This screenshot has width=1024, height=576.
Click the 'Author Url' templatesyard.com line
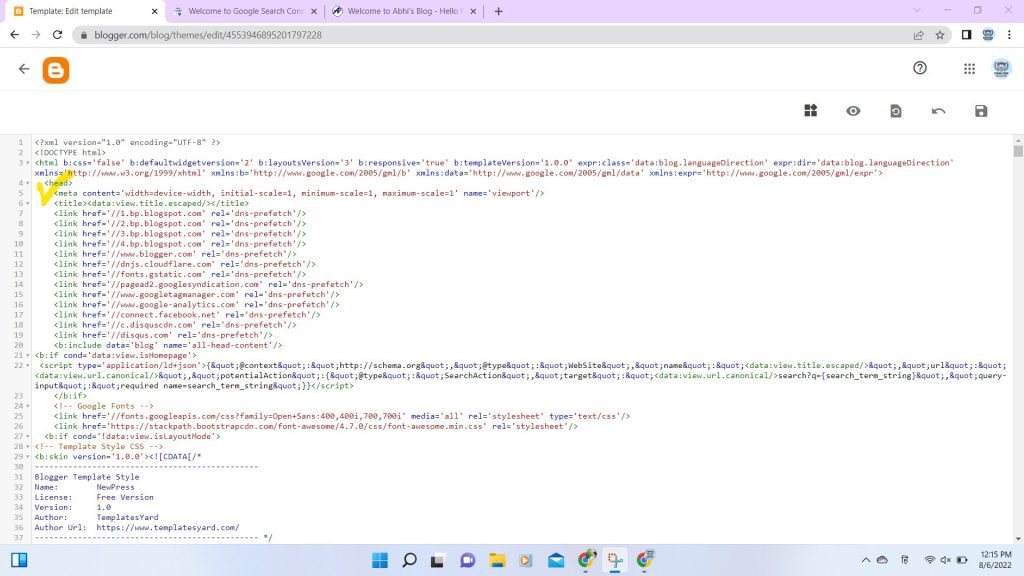tap(137, 528)
